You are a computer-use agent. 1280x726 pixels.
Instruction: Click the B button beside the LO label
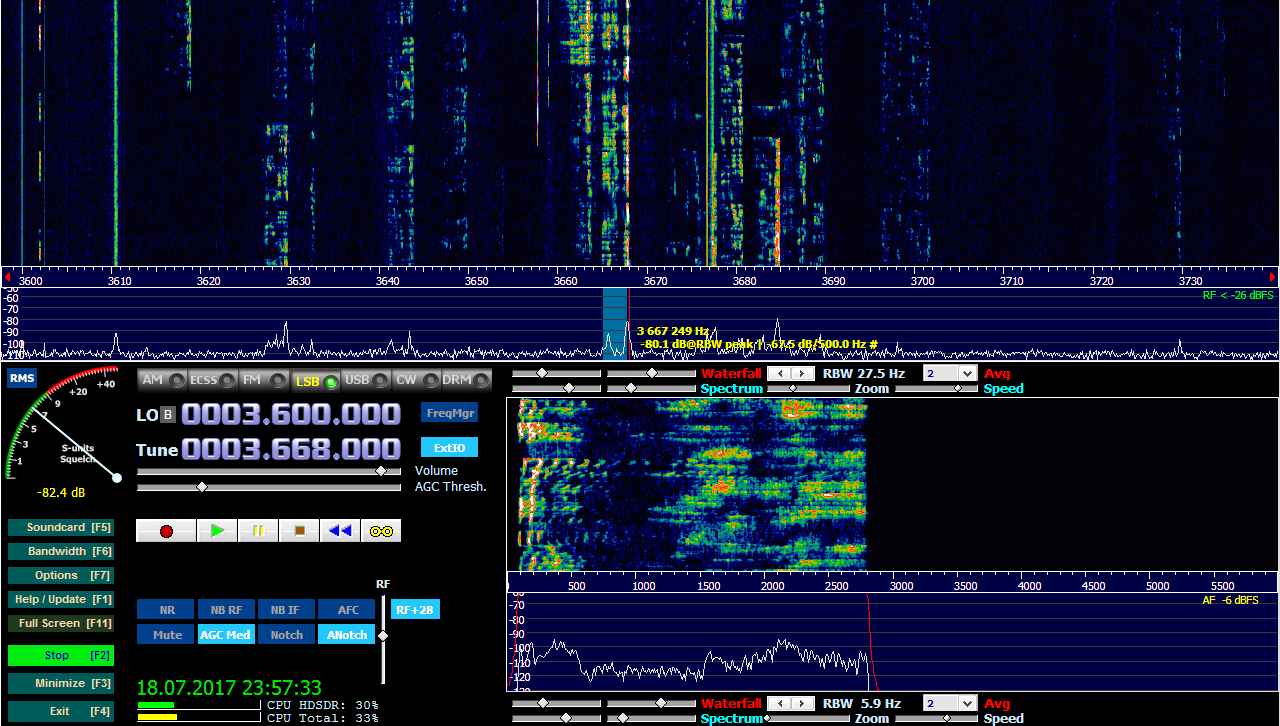tap(167, 414)
